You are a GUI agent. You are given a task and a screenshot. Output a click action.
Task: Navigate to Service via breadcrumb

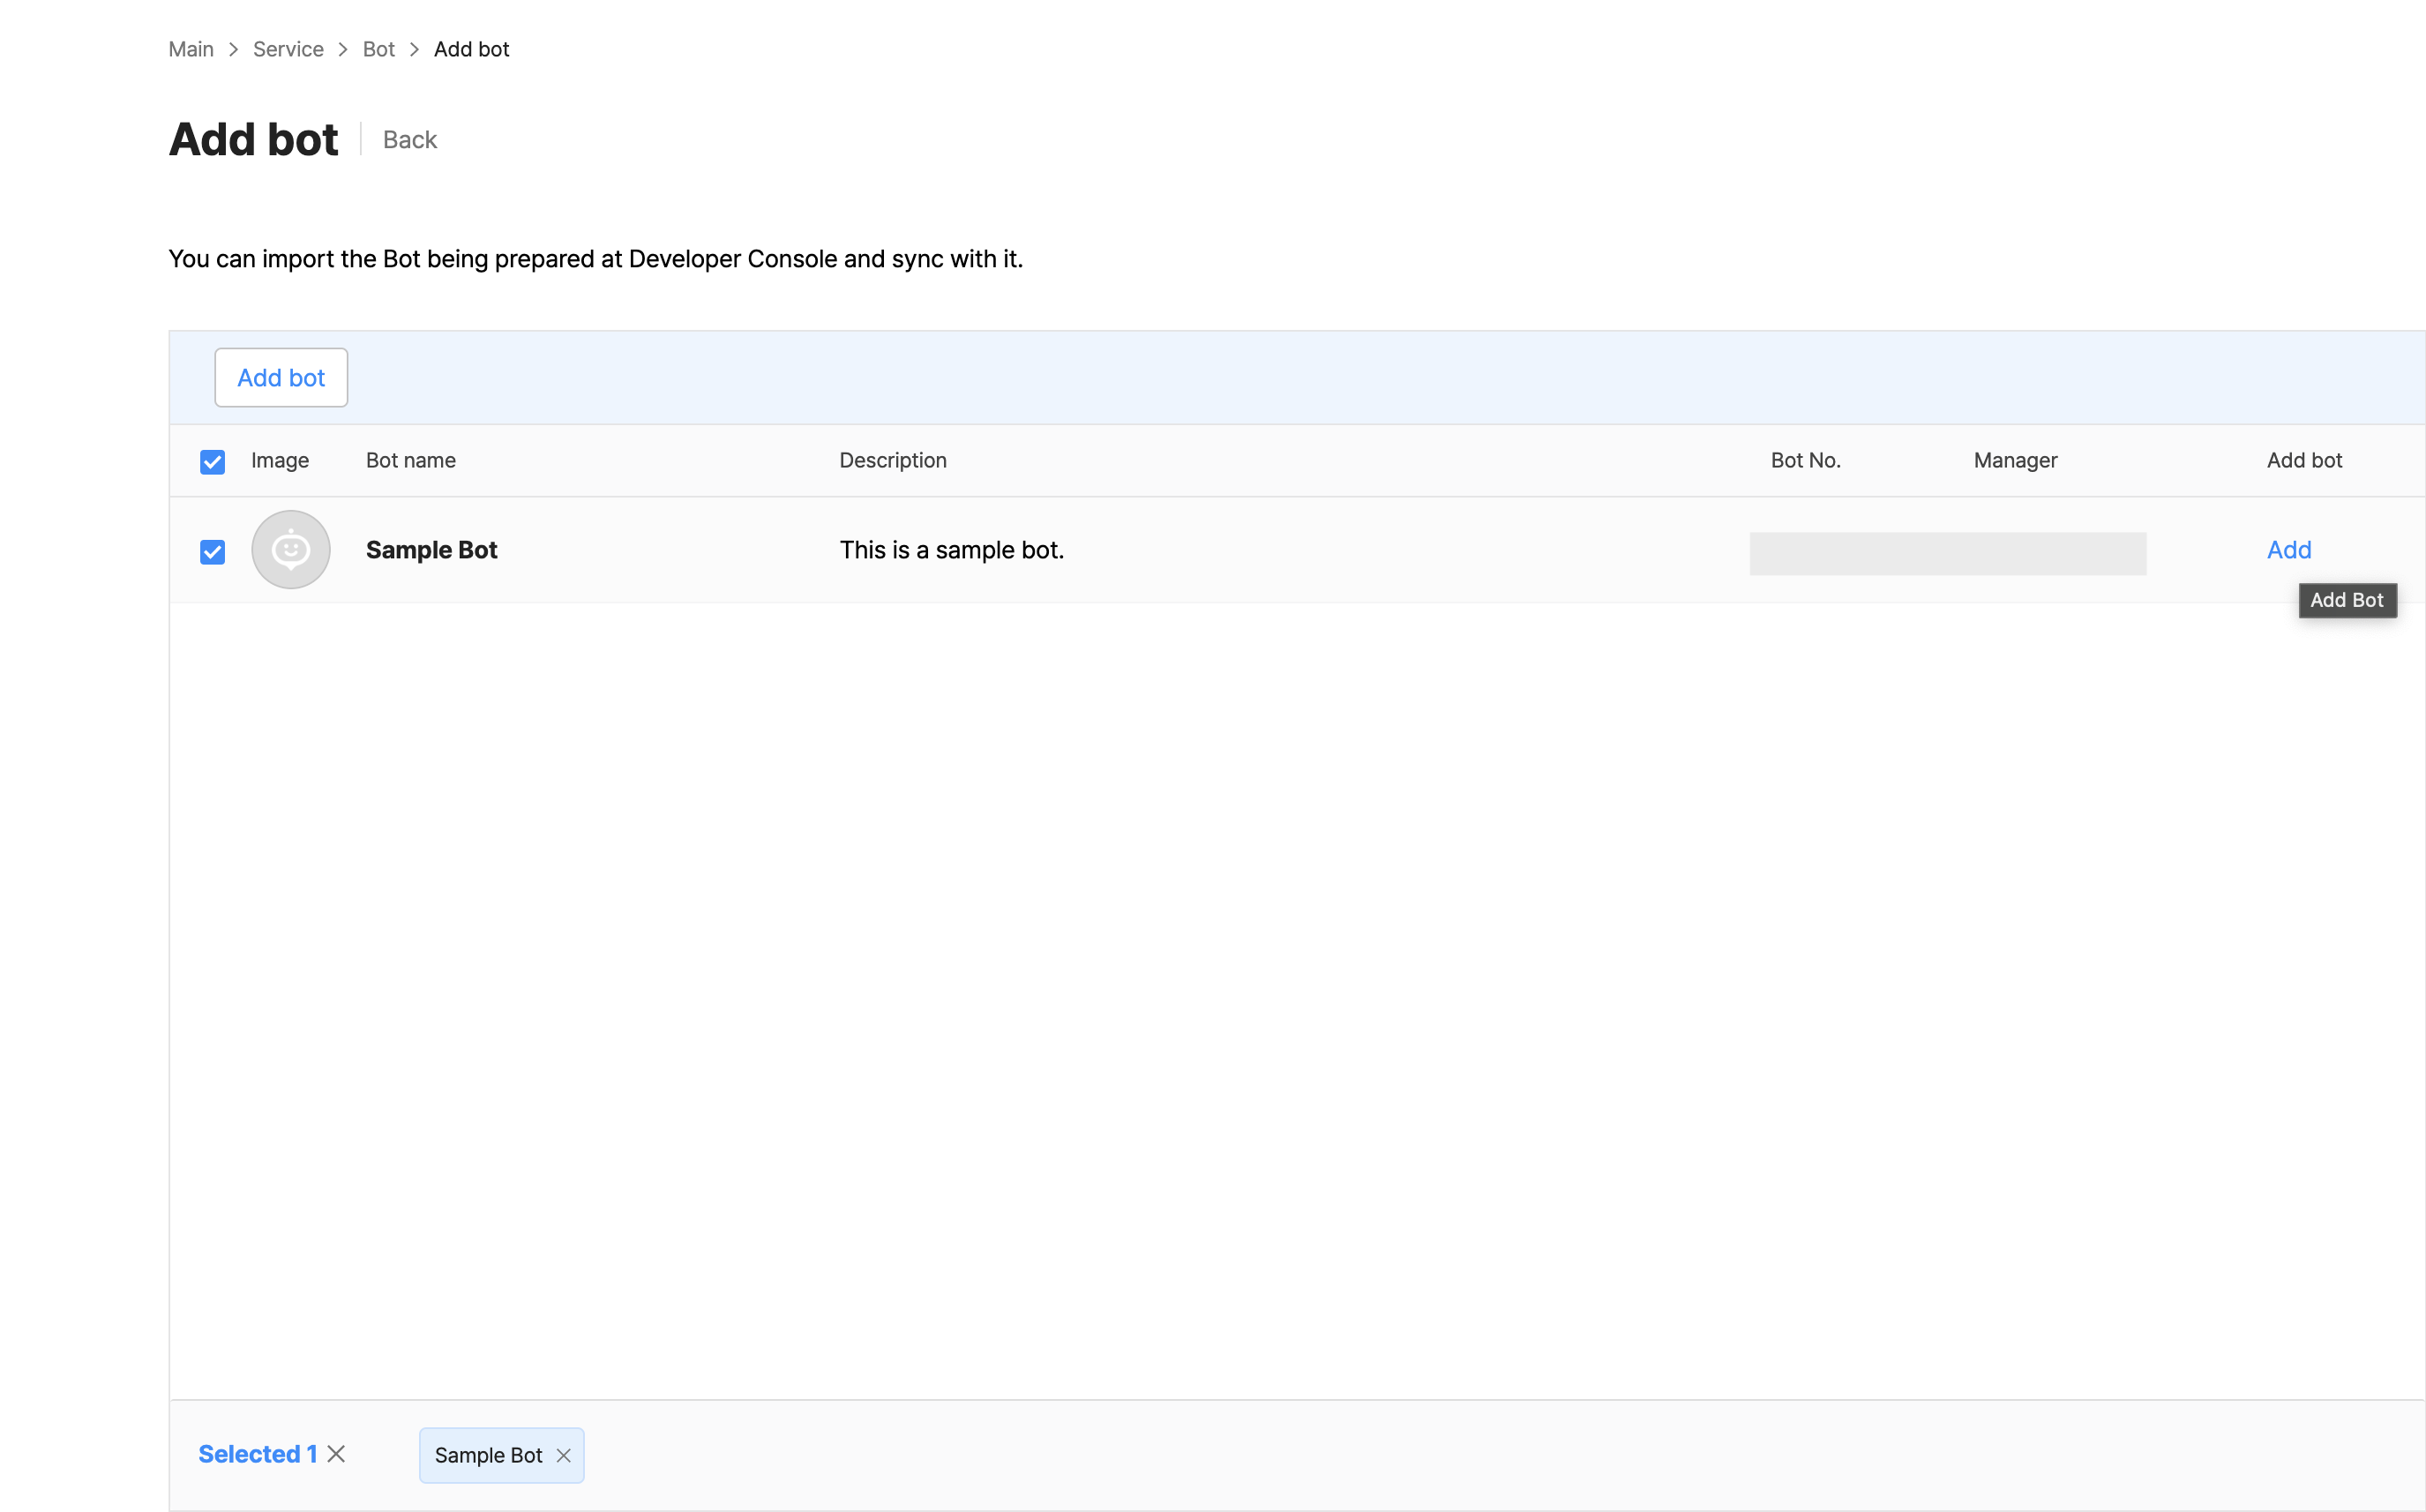click(x=288, y=48)
